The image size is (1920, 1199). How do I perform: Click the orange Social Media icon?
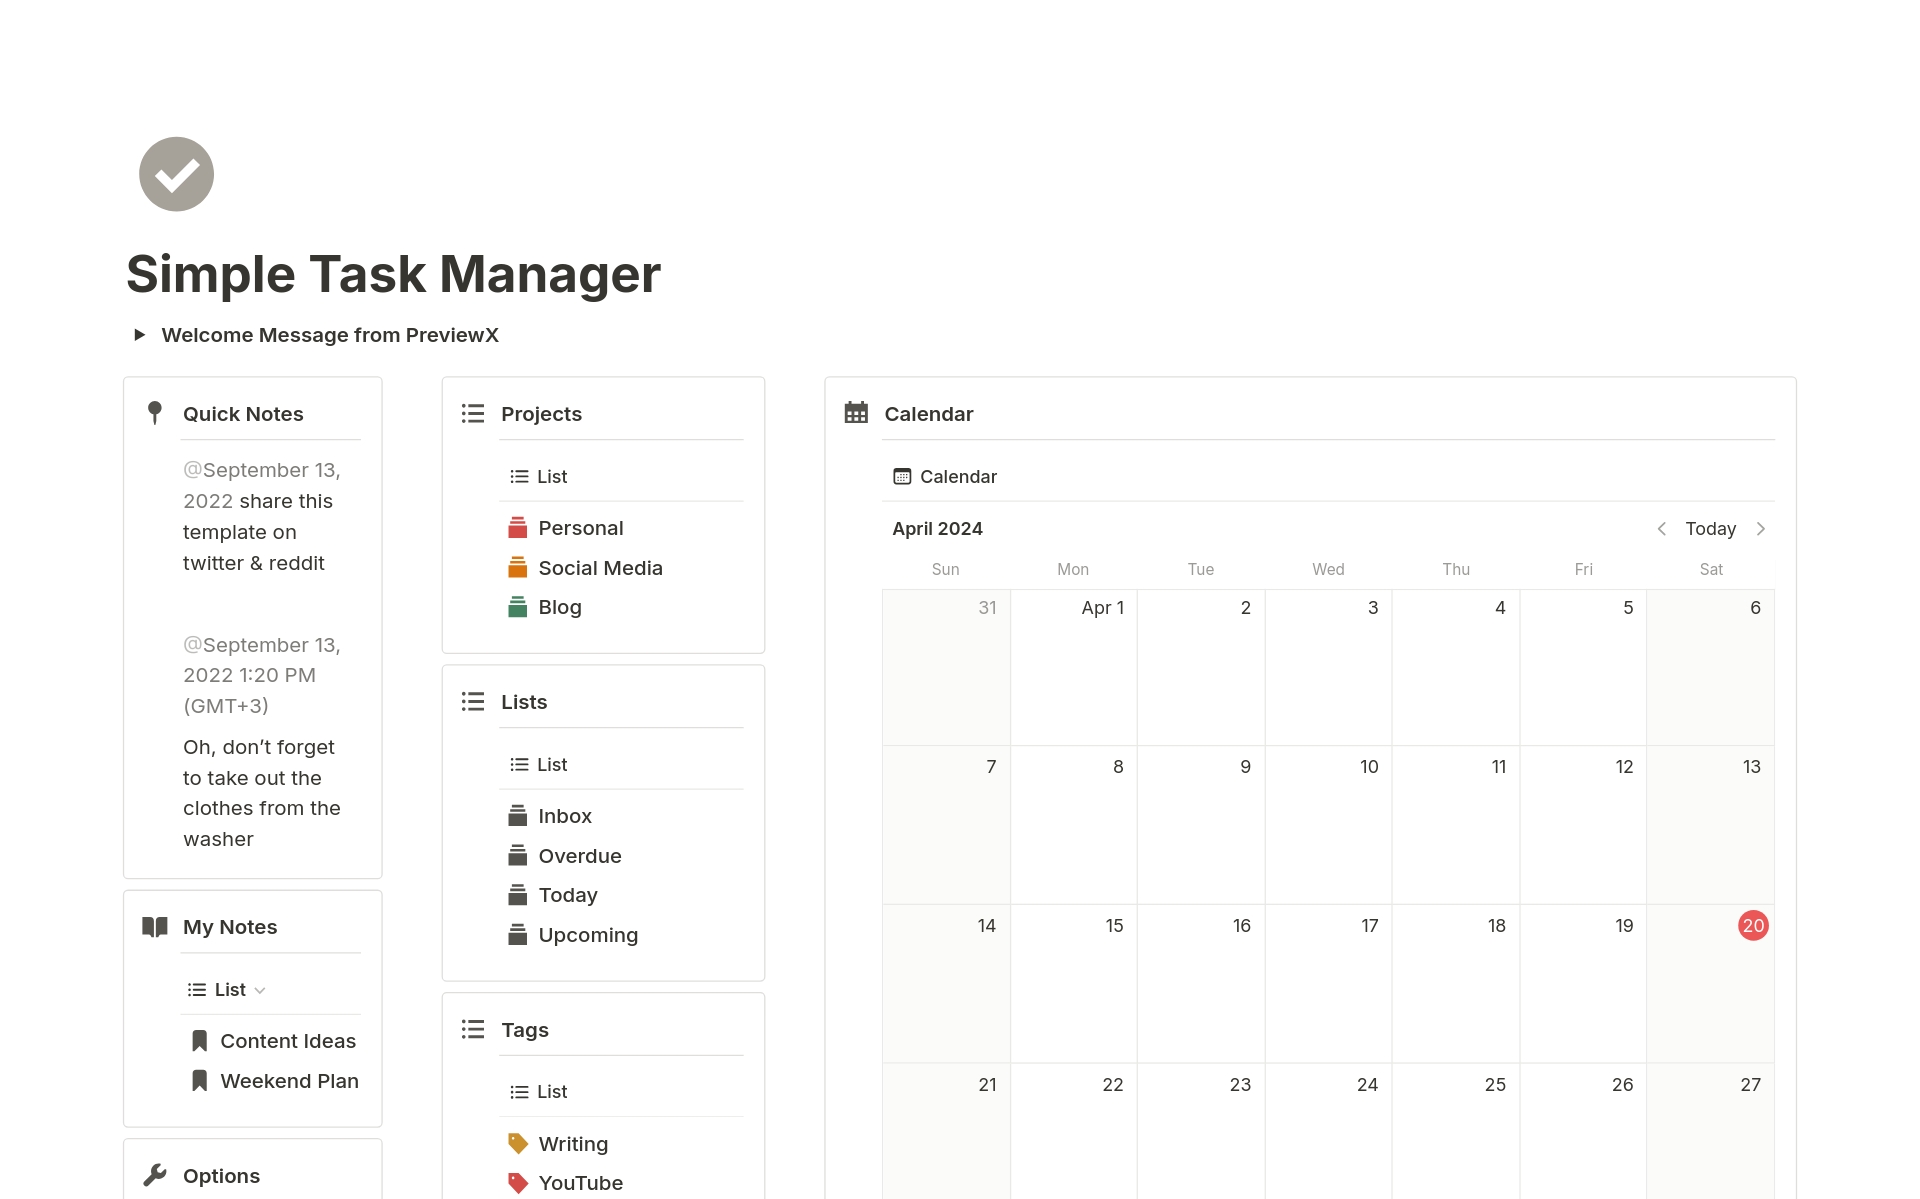click(517, 568)
